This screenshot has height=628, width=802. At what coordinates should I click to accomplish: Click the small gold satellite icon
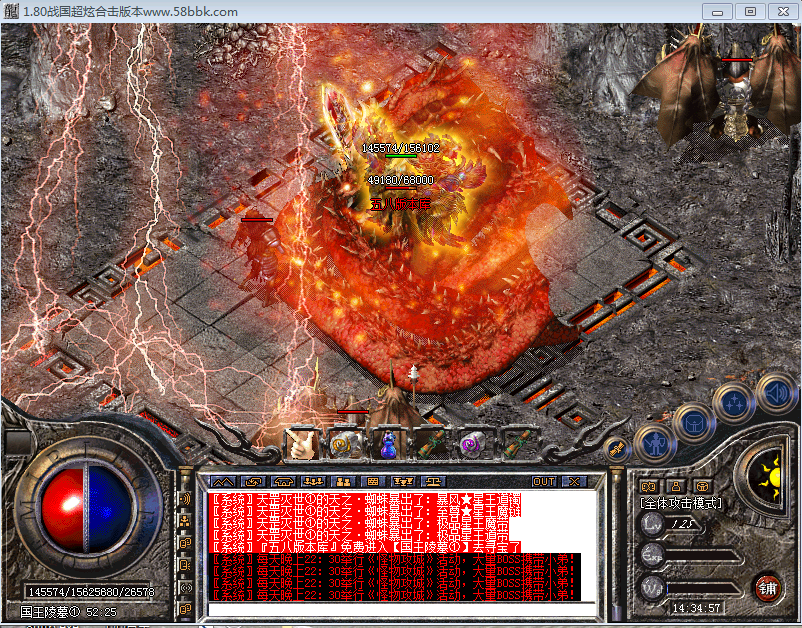click(617, 449)
